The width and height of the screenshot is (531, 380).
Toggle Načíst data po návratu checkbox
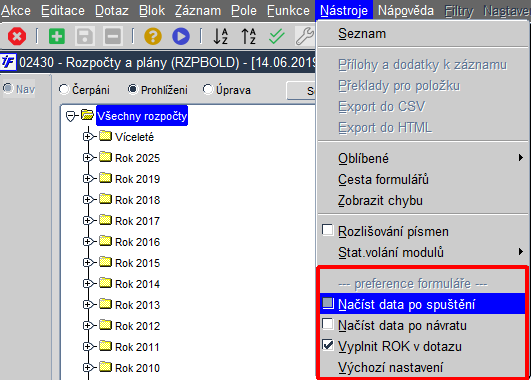327,324
